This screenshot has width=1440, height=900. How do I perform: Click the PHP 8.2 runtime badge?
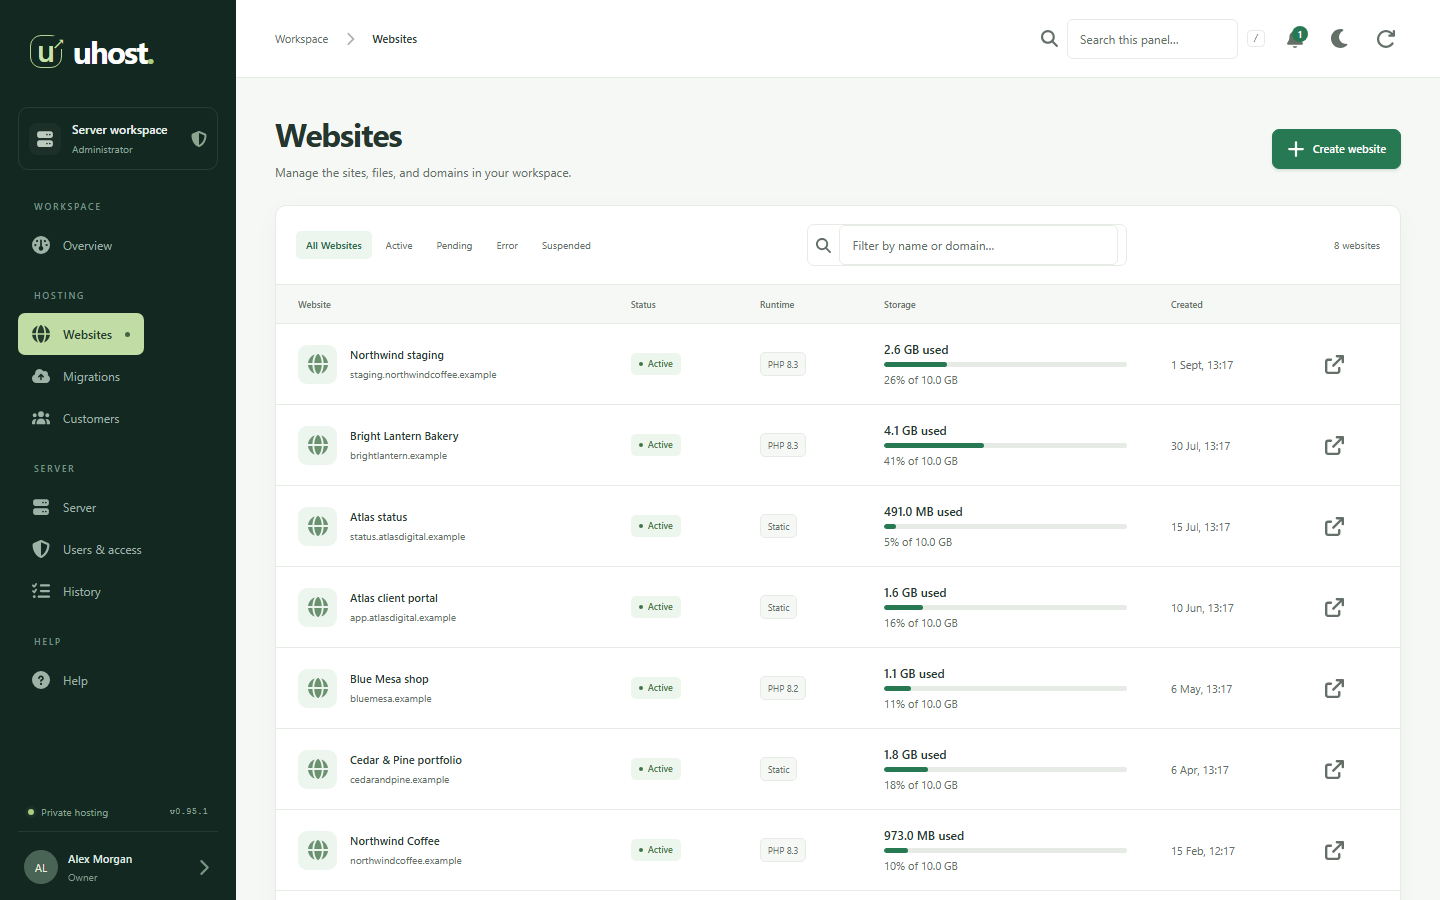(783, 688)
